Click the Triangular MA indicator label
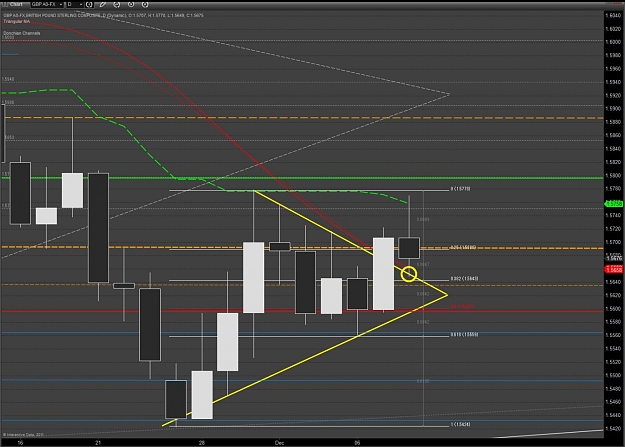Viewport: 625px width, 447px height. pos(16,22)
